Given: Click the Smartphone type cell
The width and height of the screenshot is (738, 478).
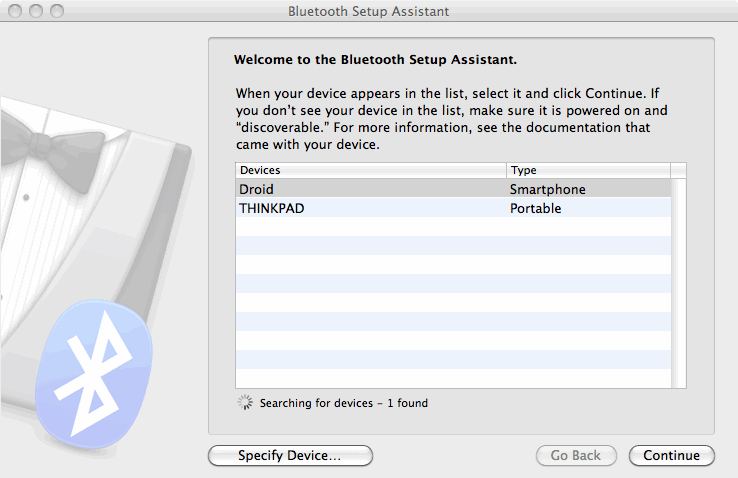Looking at the screenshot, I should point(548,189).
